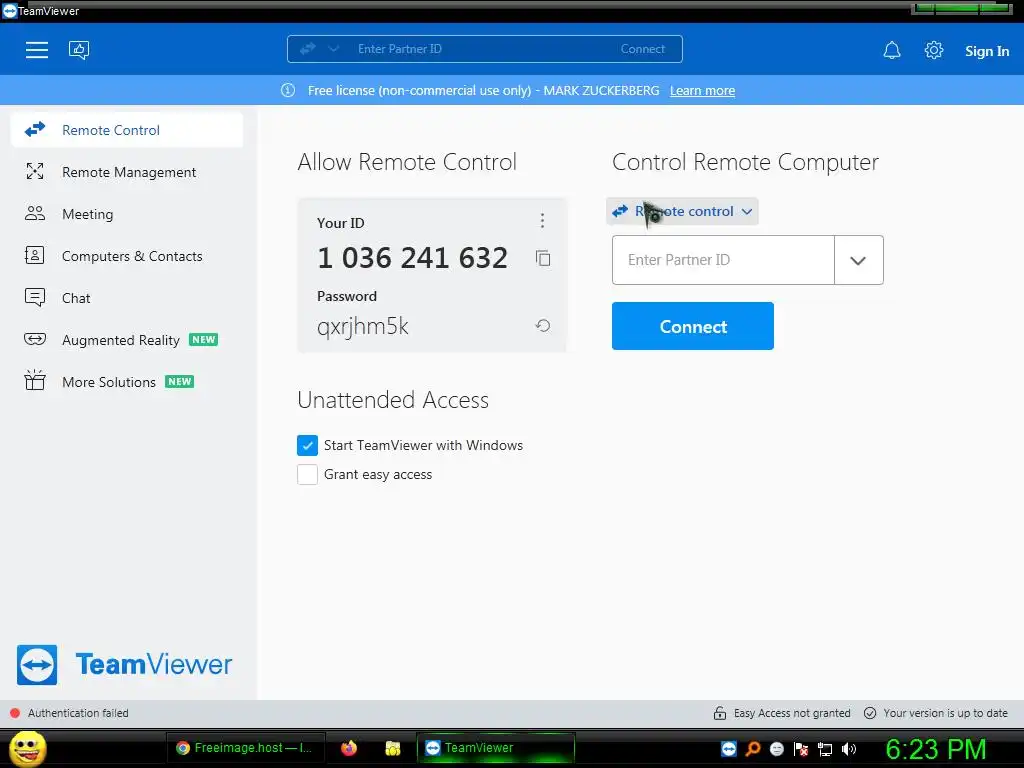Viewport: 1024px width, 768px height.
Task: Click the feedback thumbs-up icon
Action: coord(79,50)
